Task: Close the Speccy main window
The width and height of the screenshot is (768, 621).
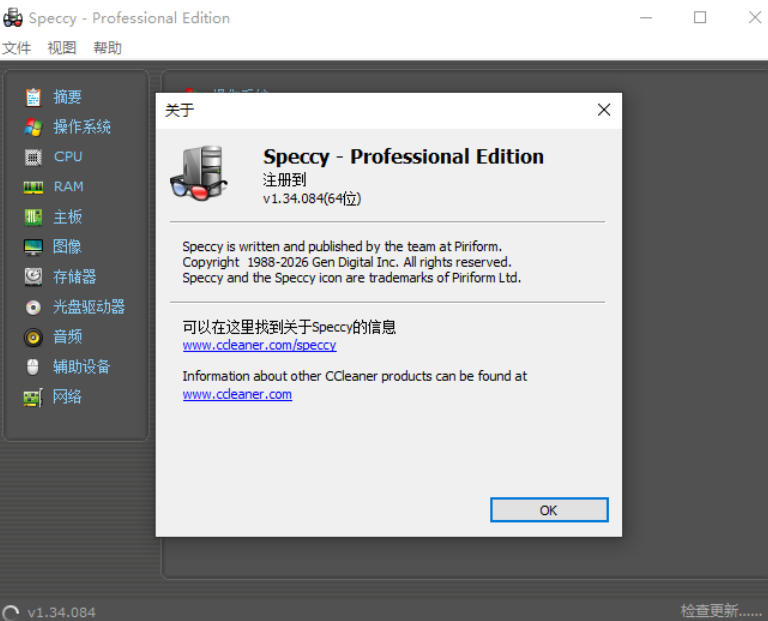Action: pos(755,18)
